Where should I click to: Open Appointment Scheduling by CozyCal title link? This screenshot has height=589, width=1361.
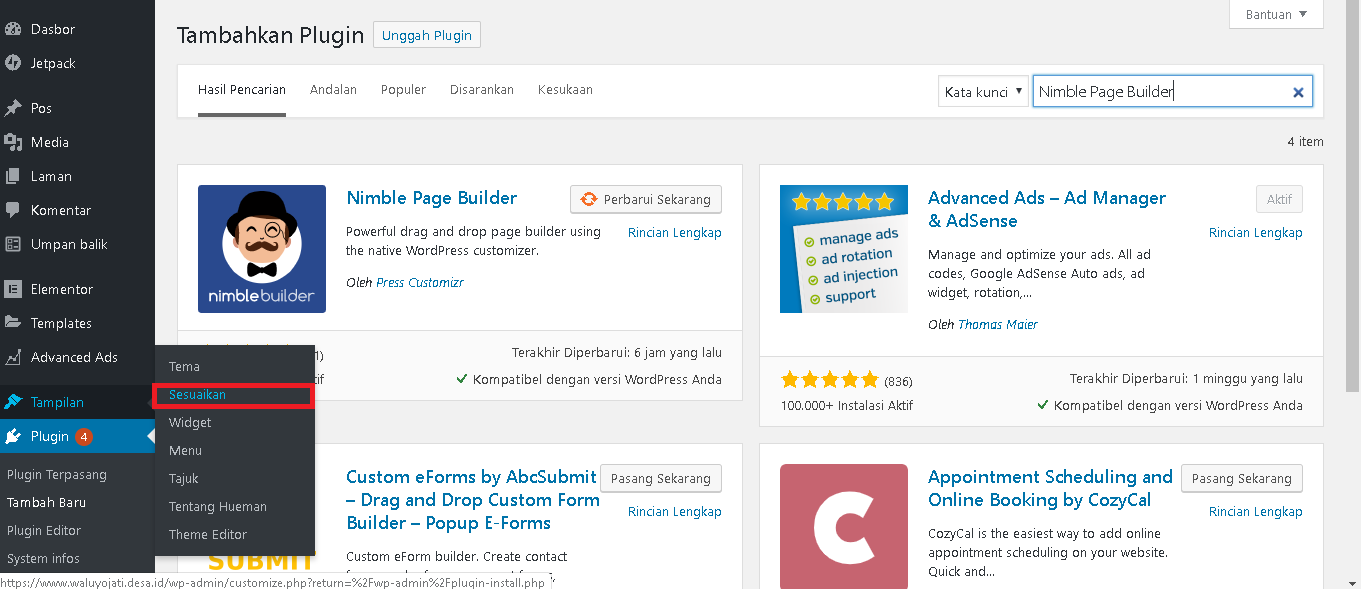pos(1050,488)
